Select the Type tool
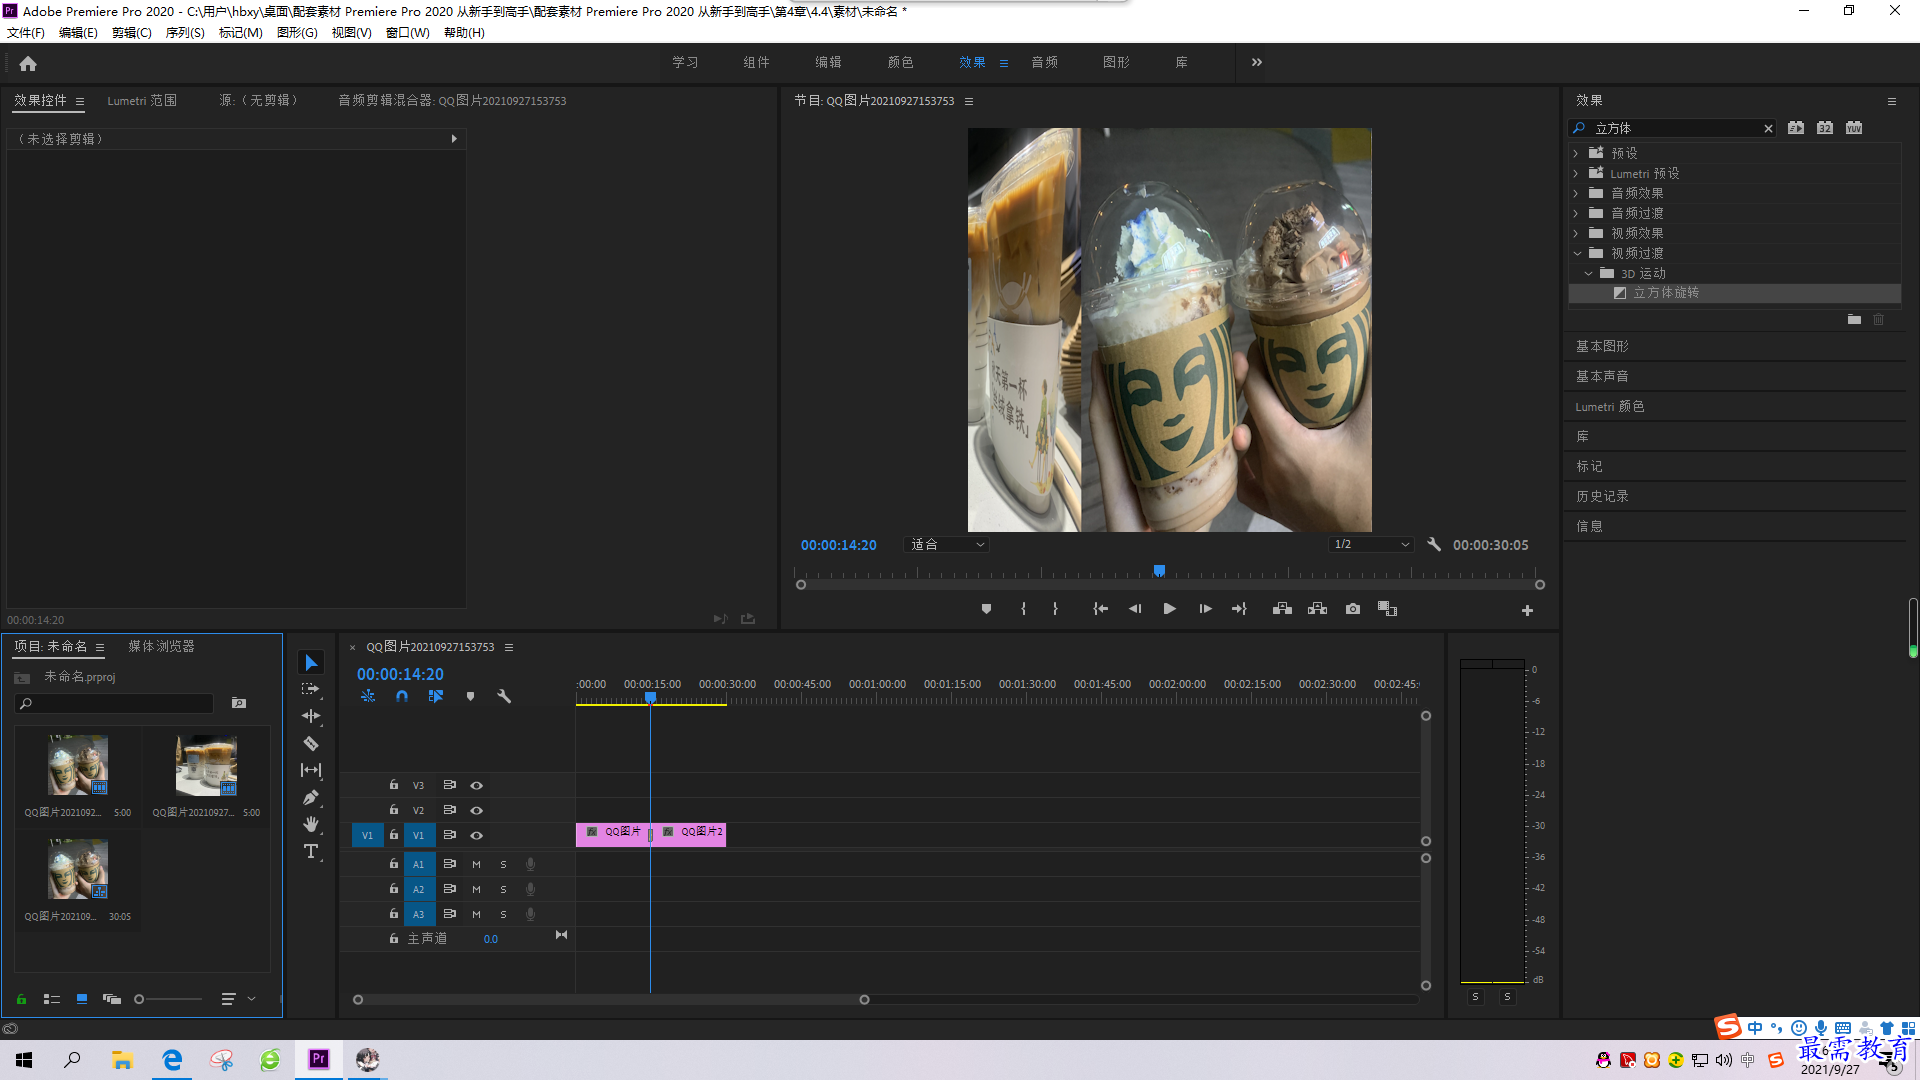Screen dimensions: 1920x1080 click(311, 851)
